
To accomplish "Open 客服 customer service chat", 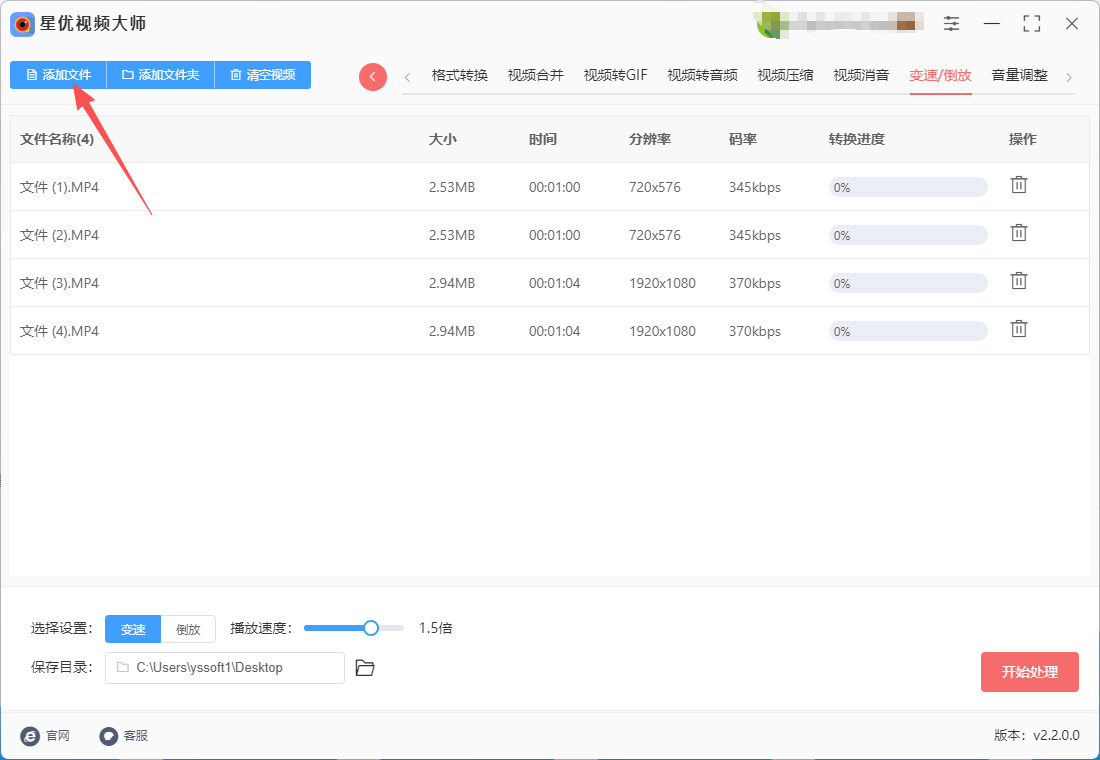I will pyautogui.click(x=124, y=736).
